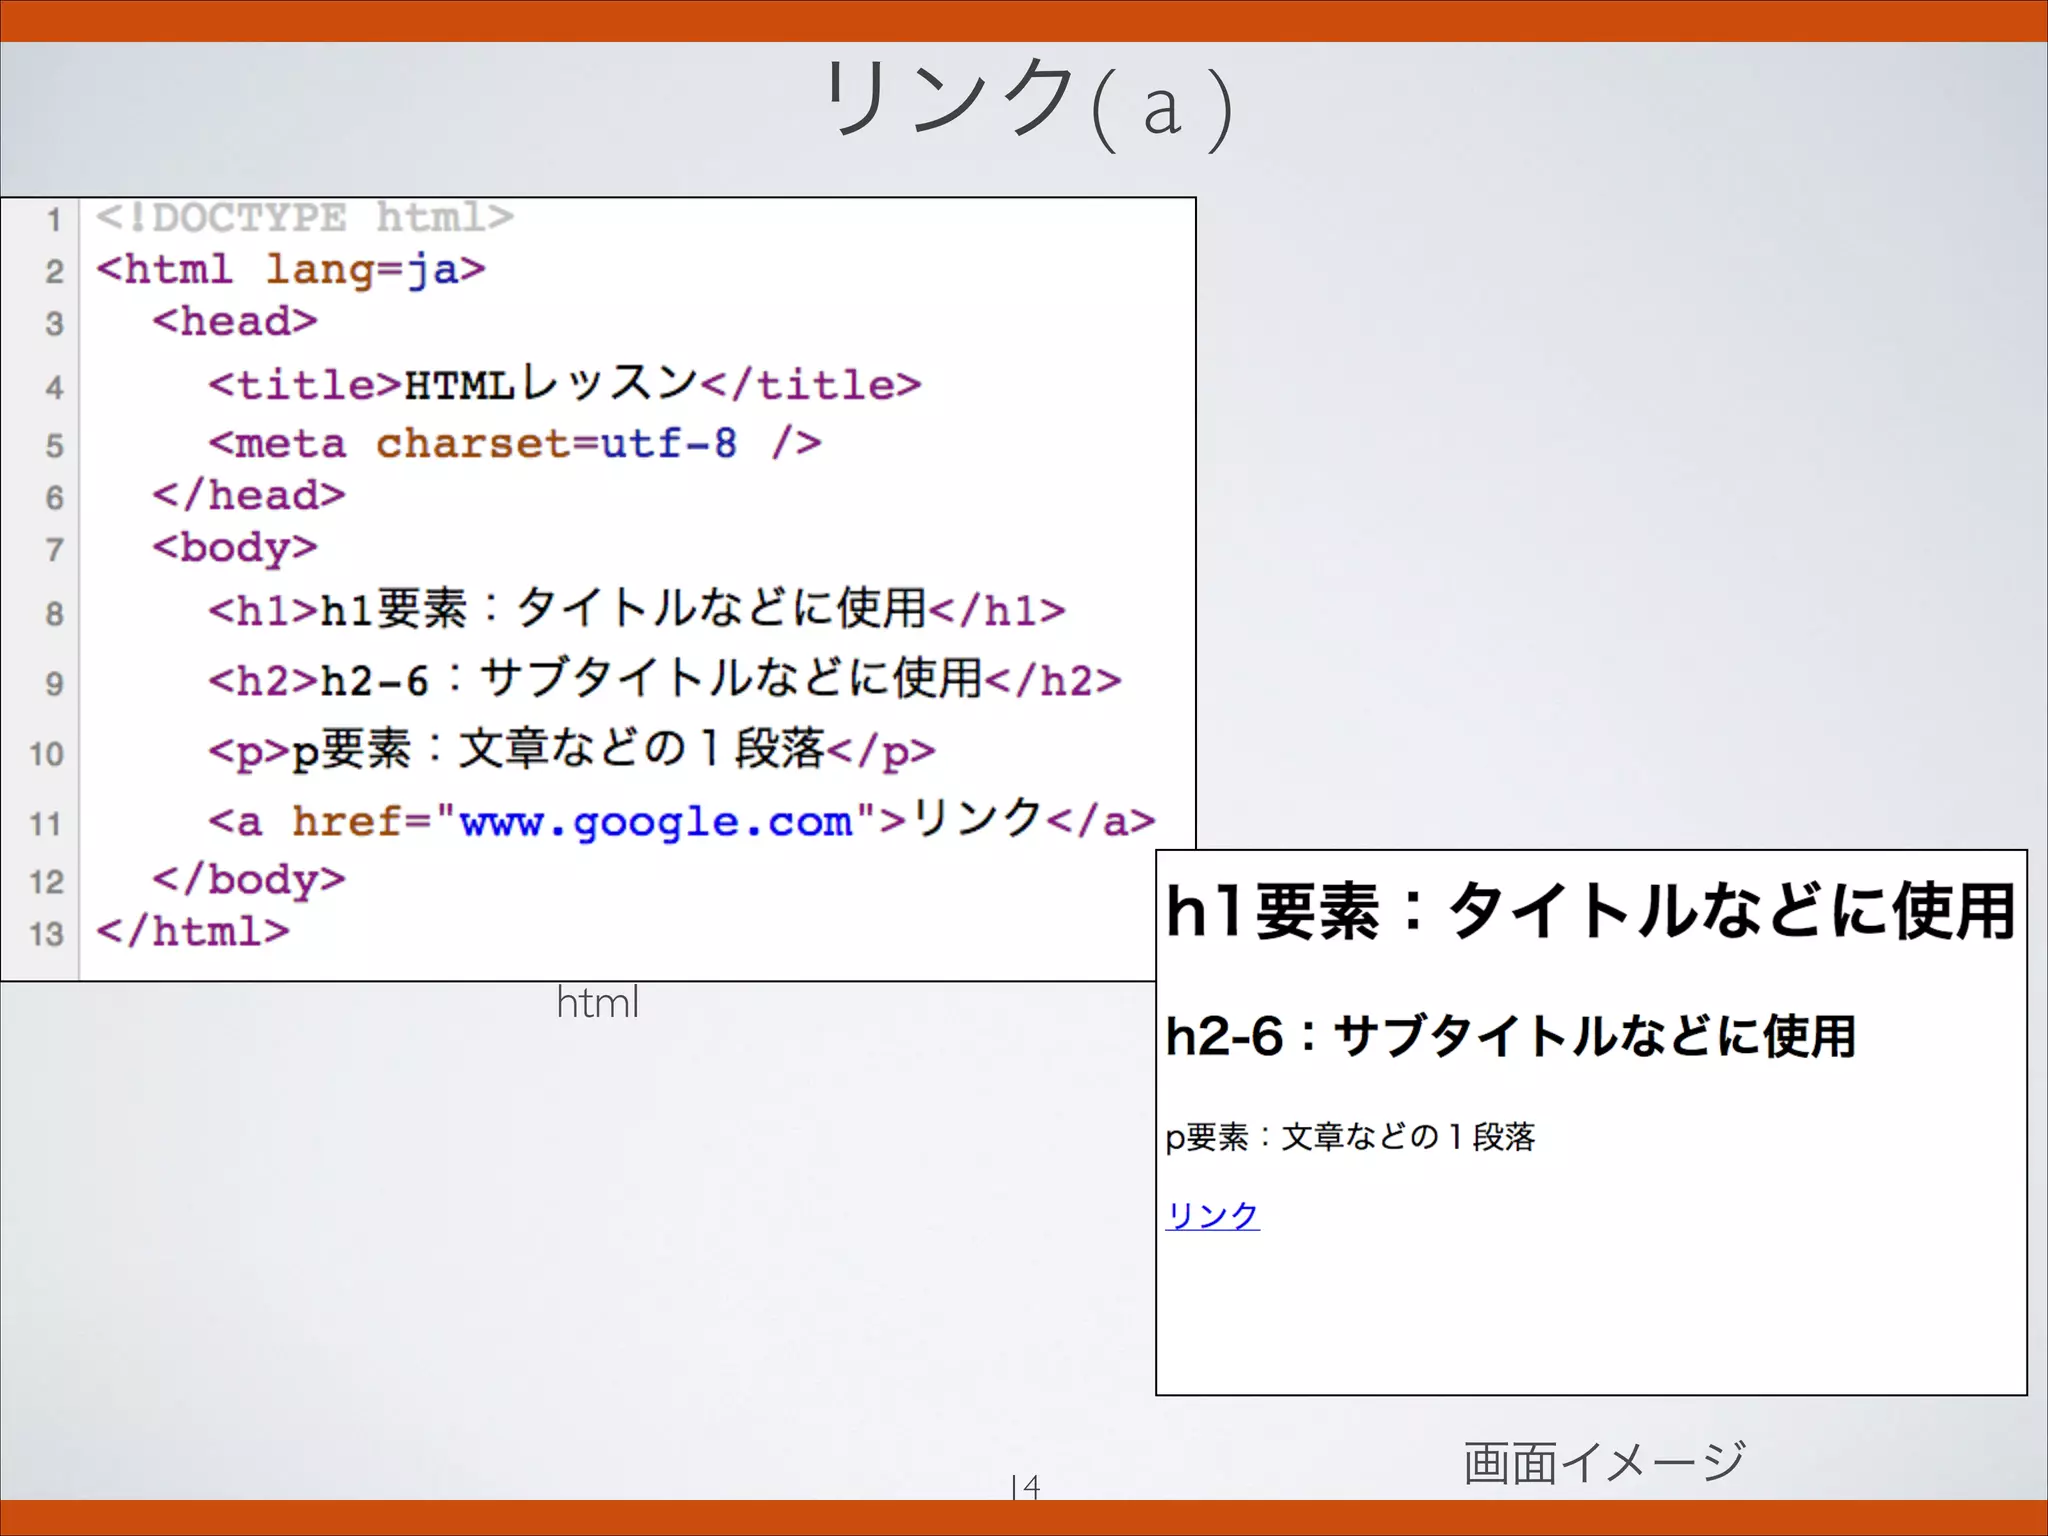Click the html caption under the code
This screenshot has width=2048, height=1536.
click(598, 1003)
